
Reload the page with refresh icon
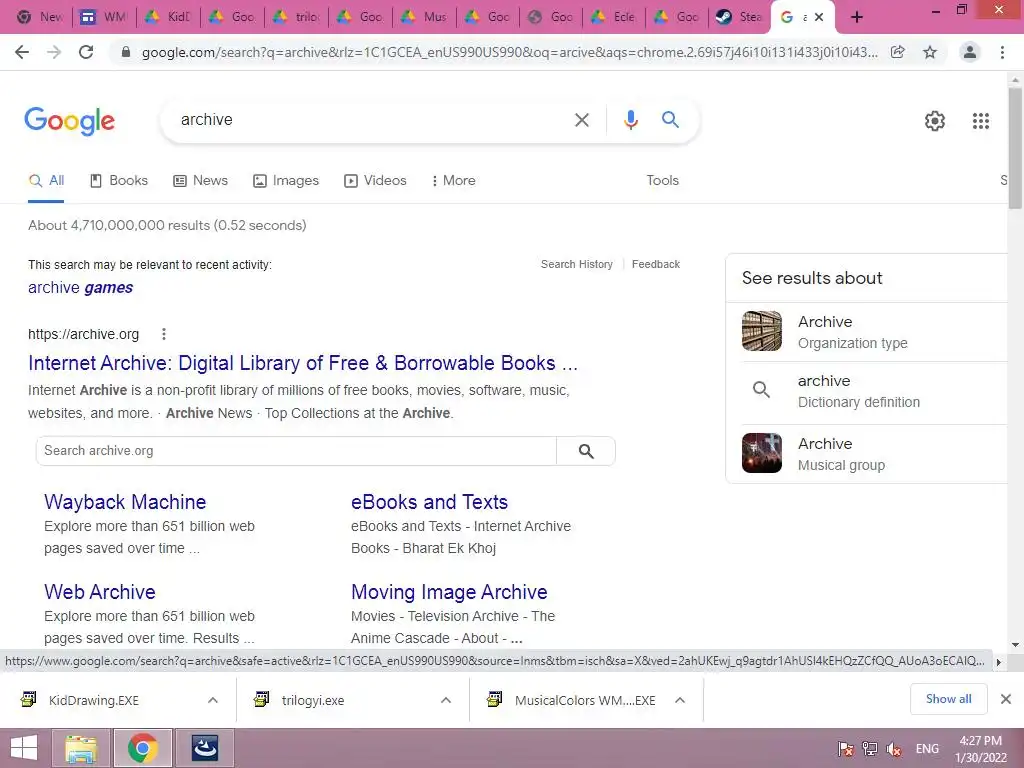tap(86, 52)
